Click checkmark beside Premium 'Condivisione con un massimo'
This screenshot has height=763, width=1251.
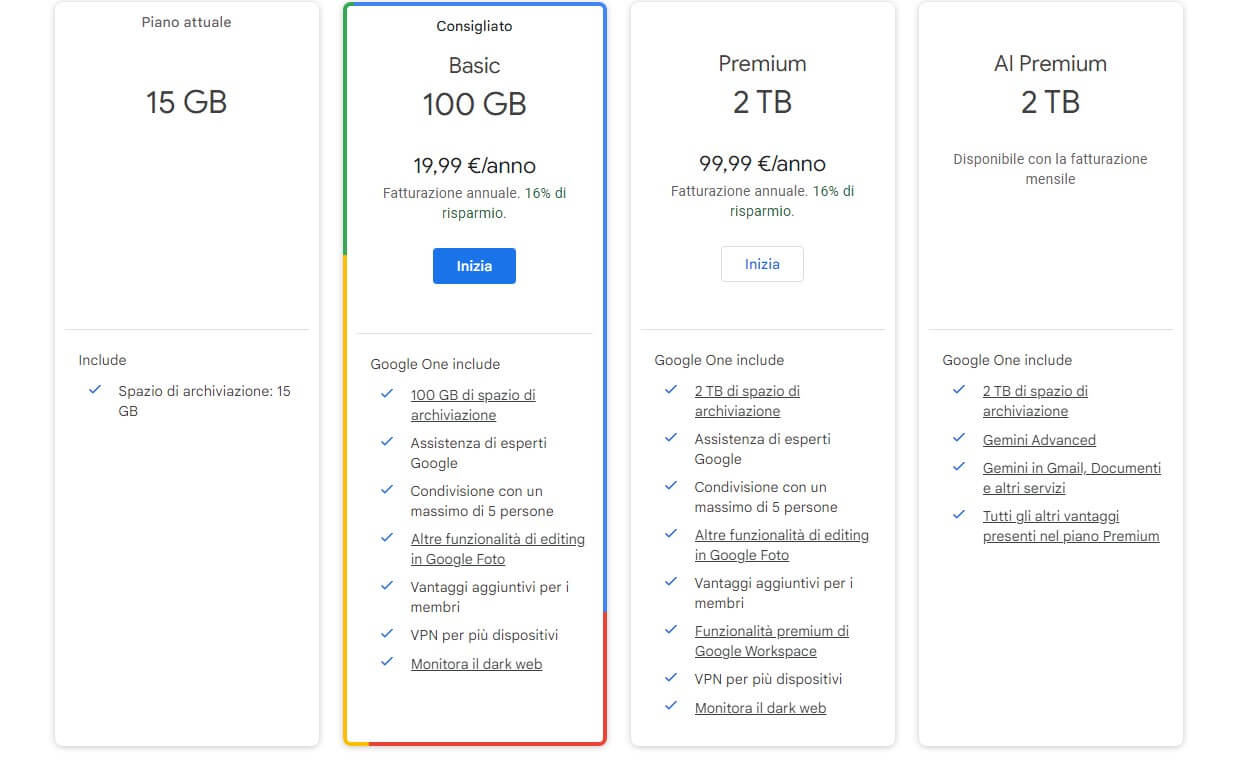[671, 486]
